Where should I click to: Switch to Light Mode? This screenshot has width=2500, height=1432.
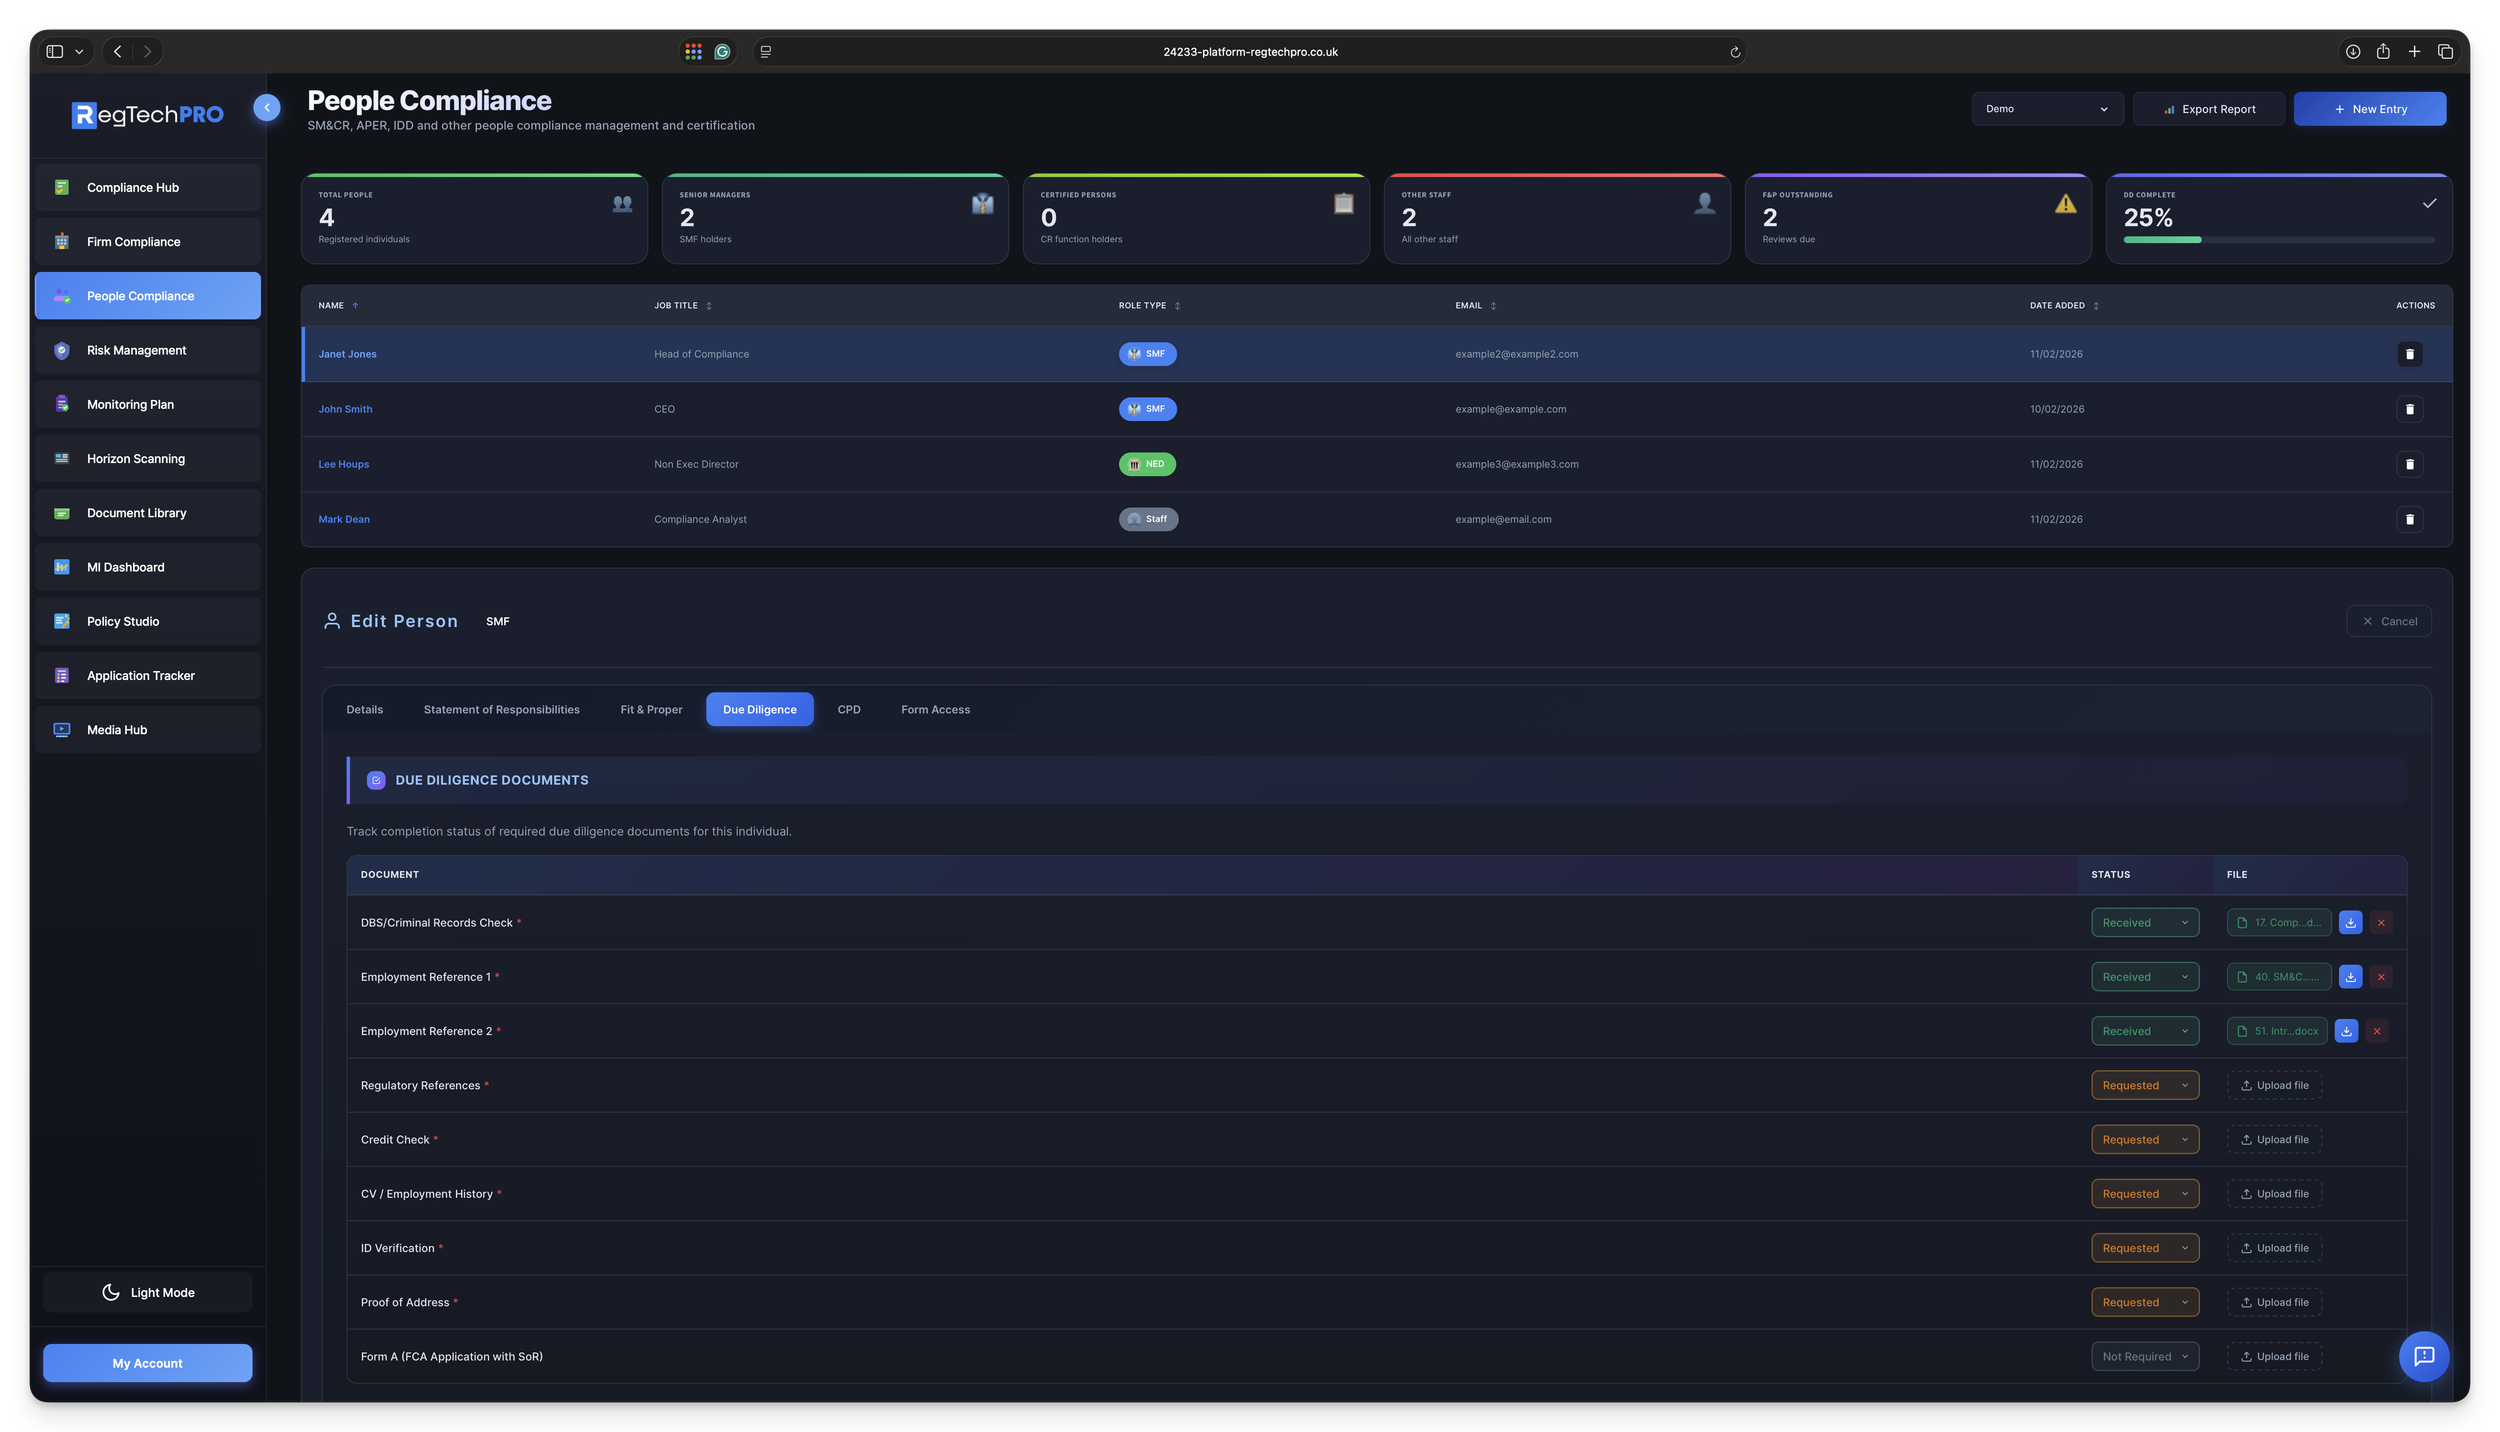148,1292
